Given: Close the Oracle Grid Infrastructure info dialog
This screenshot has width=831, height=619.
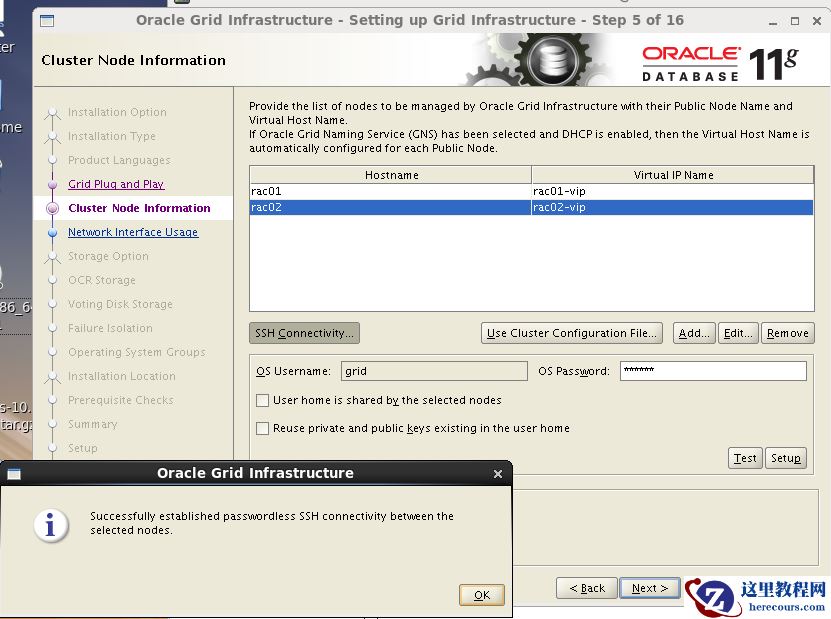Looking at the screenshot, I should 498,474.
